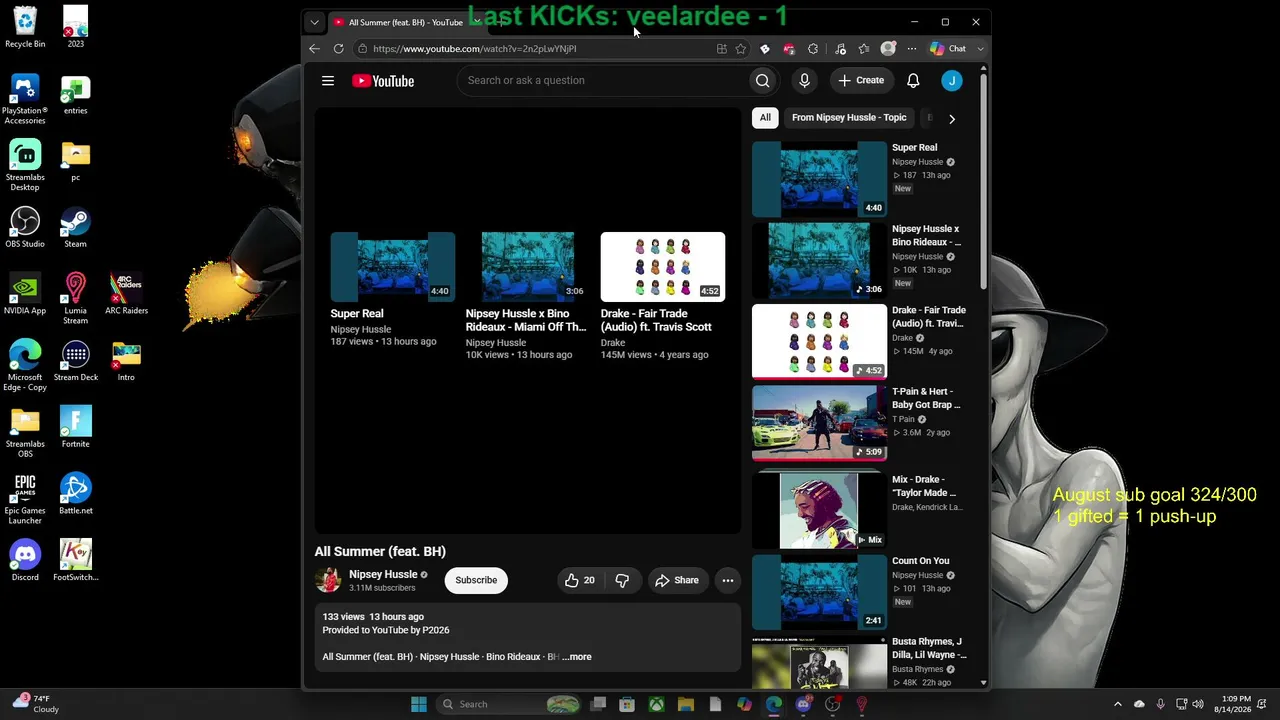Select the Recycle Bin desktop icon
Screen dimensions: 1280x720
25,27
